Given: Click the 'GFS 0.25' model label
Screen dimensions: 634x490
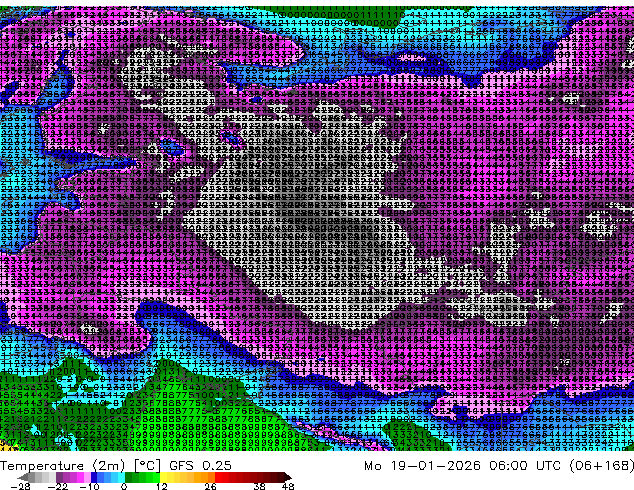Looking at the screenshot, I should point(200,466).
